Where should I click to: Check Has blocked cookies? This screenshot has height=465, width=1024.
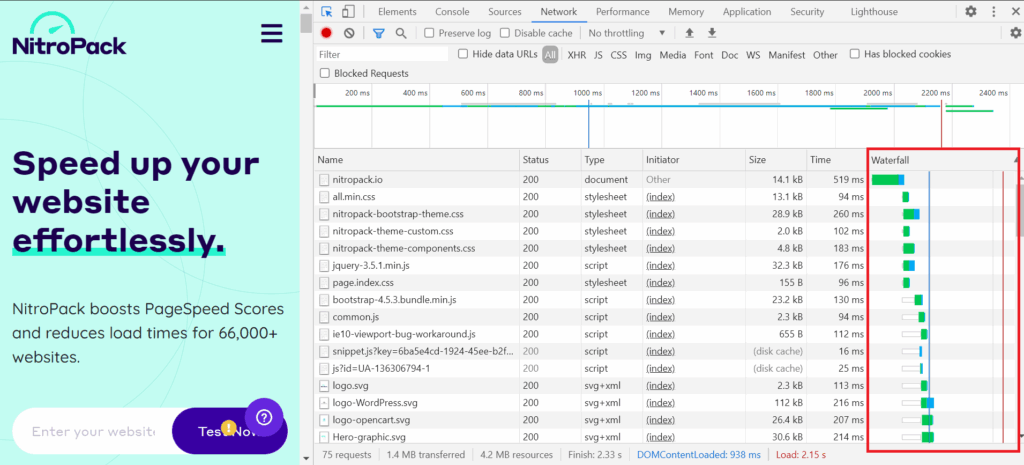[855, 54]
